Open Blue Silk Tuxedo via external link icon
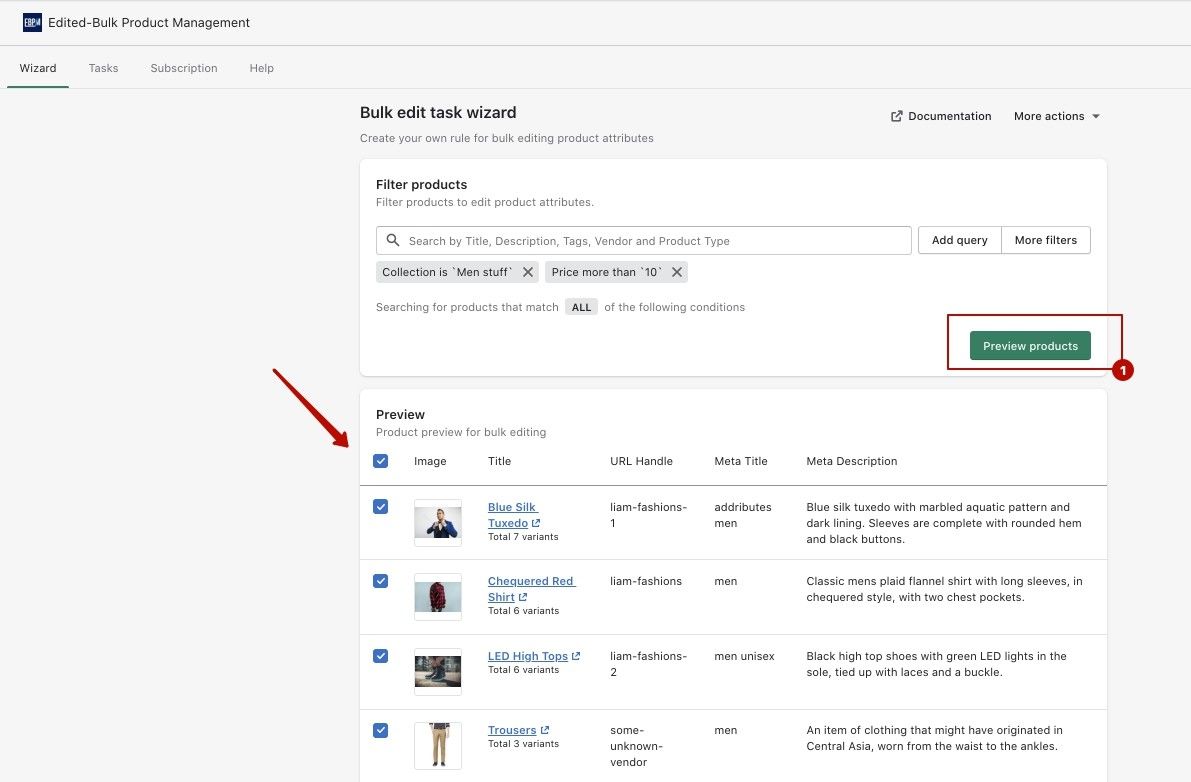The height and width of the screenshot is (782, 1191). tap(533, 522)
